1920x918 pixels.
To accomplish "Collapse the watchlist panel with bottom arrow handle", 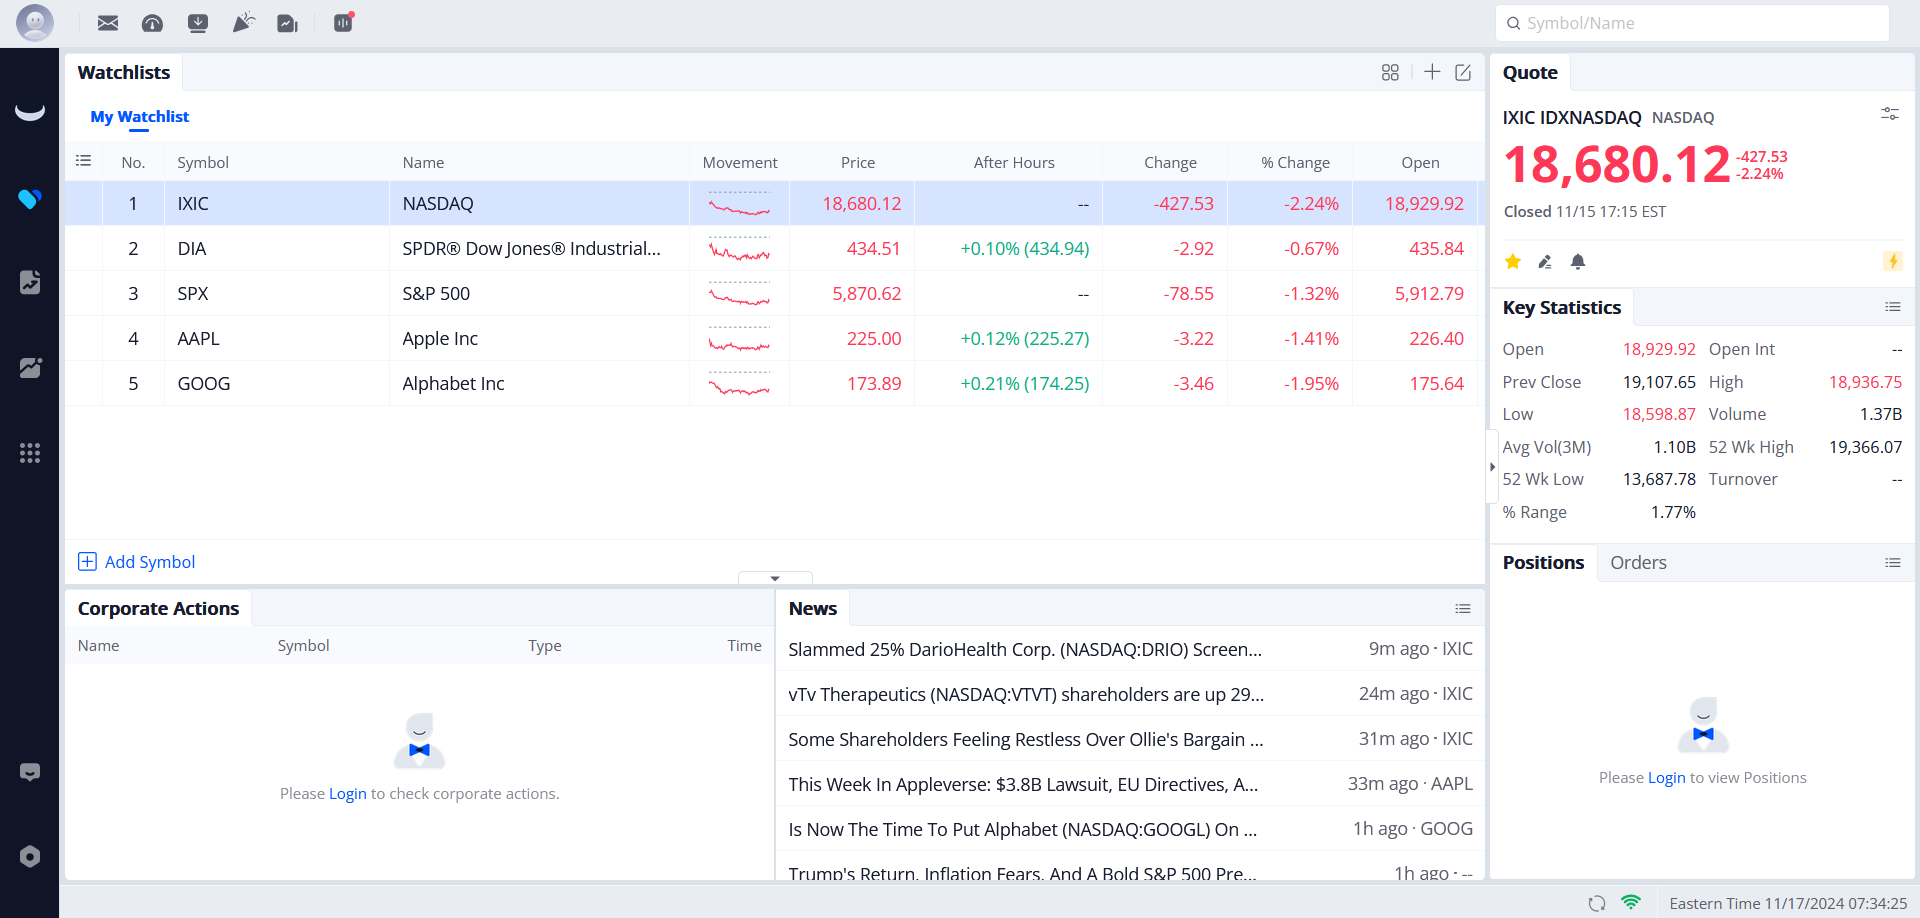I will click(x=775, y=578).
